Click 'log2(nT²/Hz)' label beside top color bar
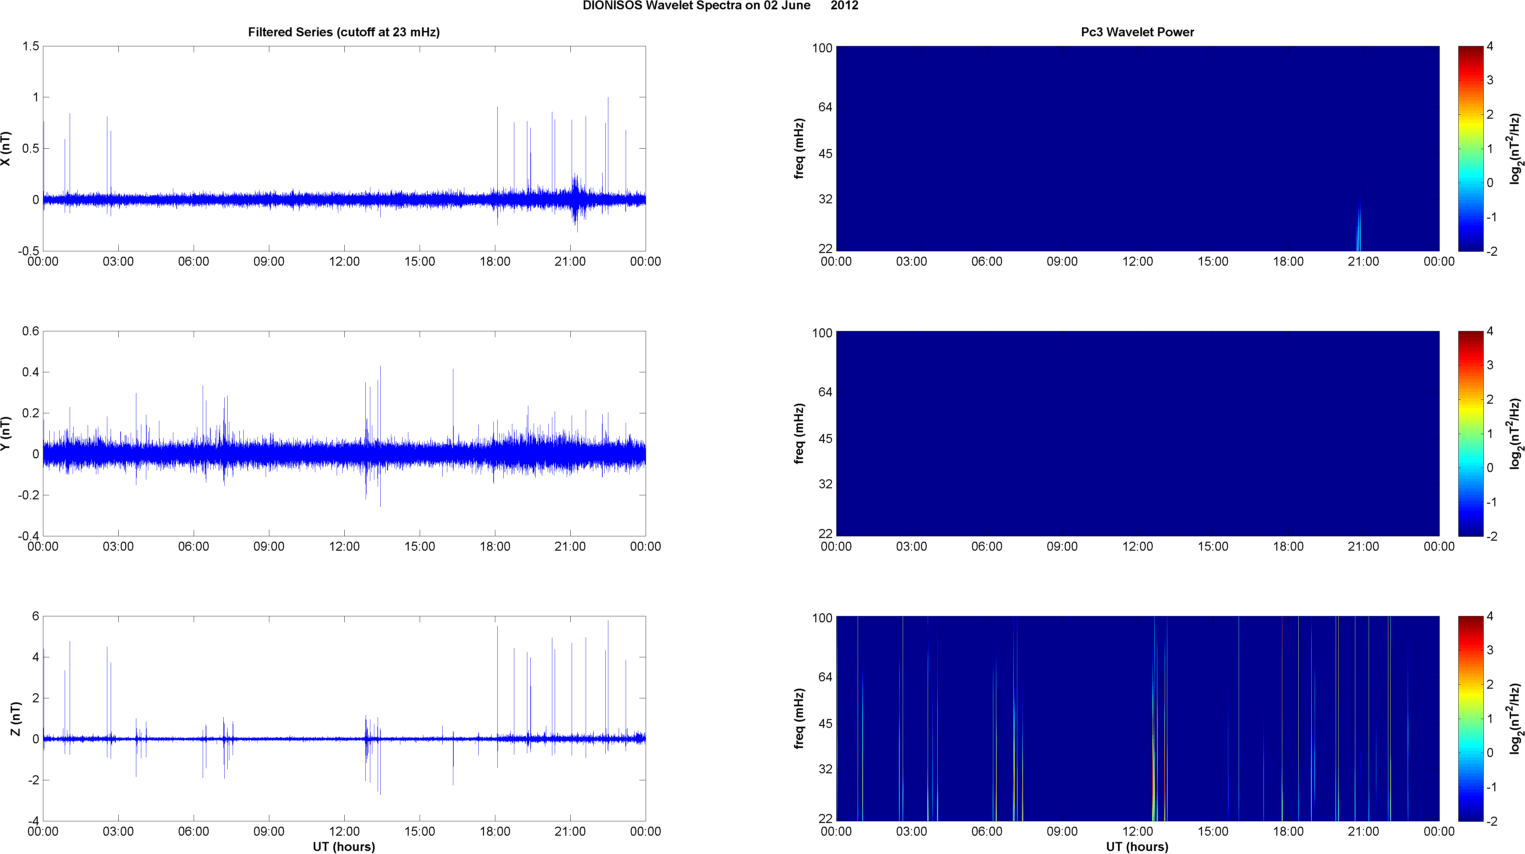 [1516, 149]
